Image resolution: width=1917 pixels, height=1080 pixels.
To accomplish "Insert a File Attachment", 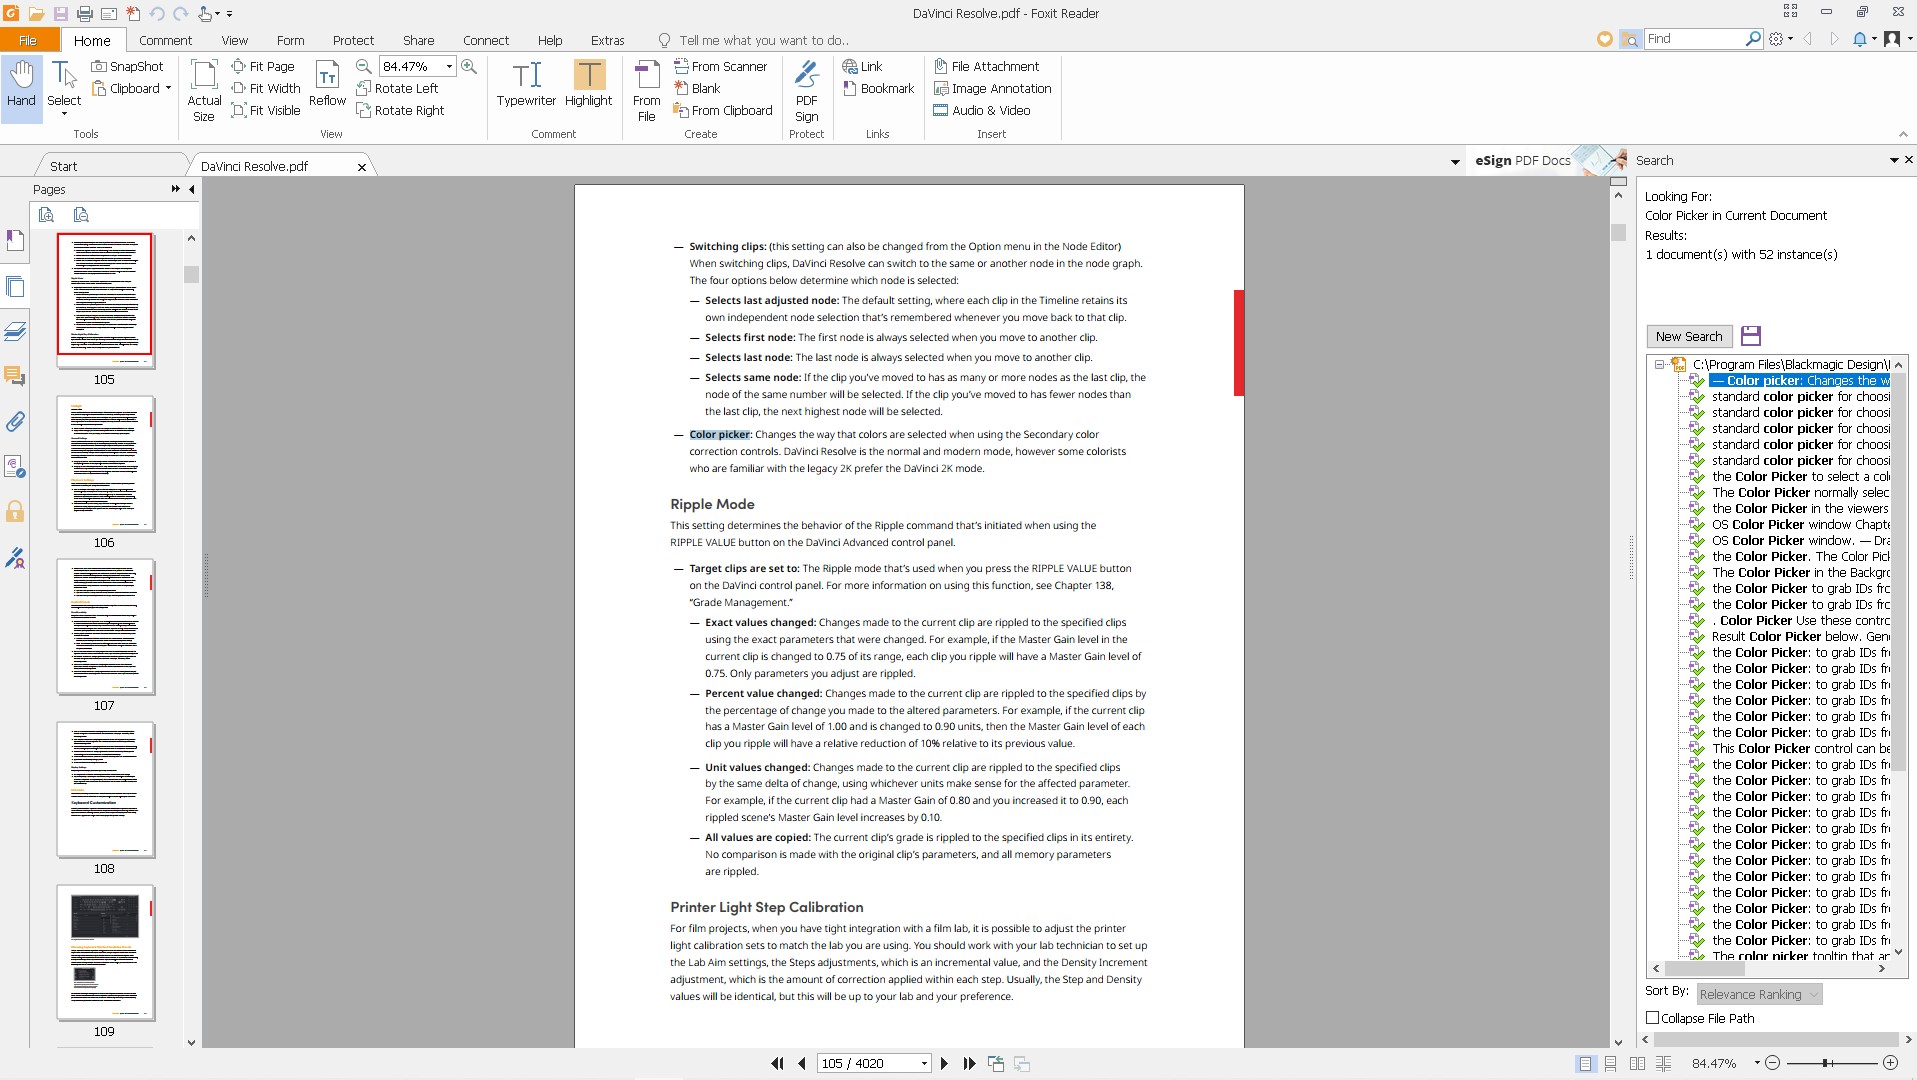I will [x=986, y=66].
